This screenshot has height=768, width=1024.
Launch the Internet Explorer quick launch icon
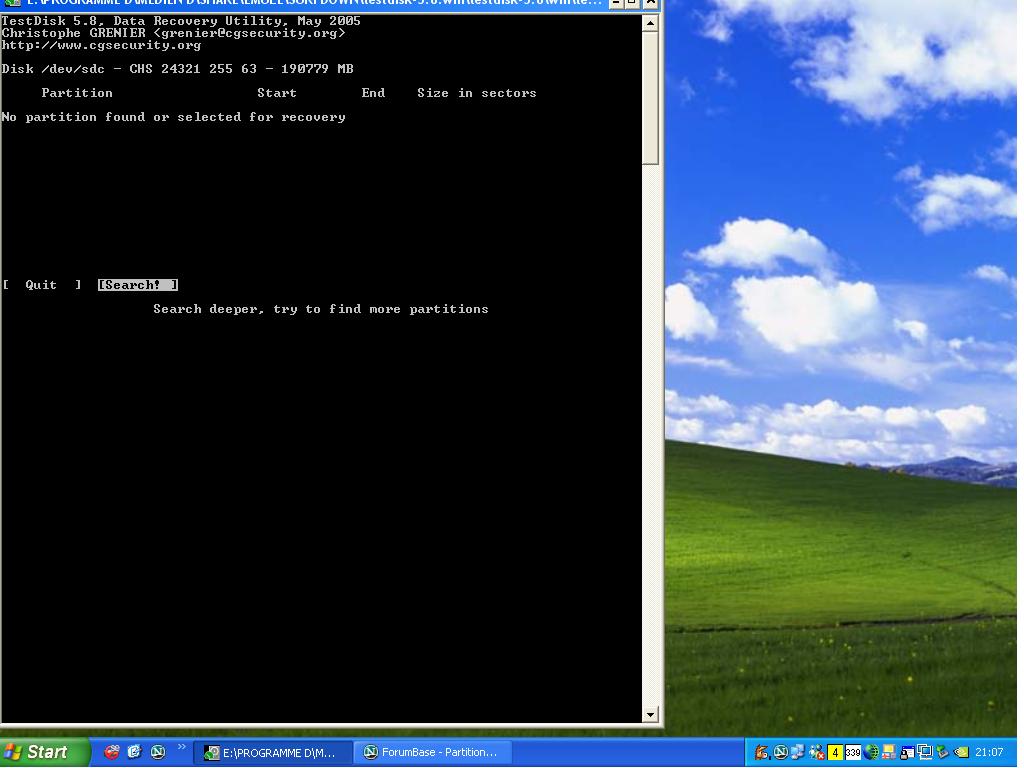click(x=135, y=752)
